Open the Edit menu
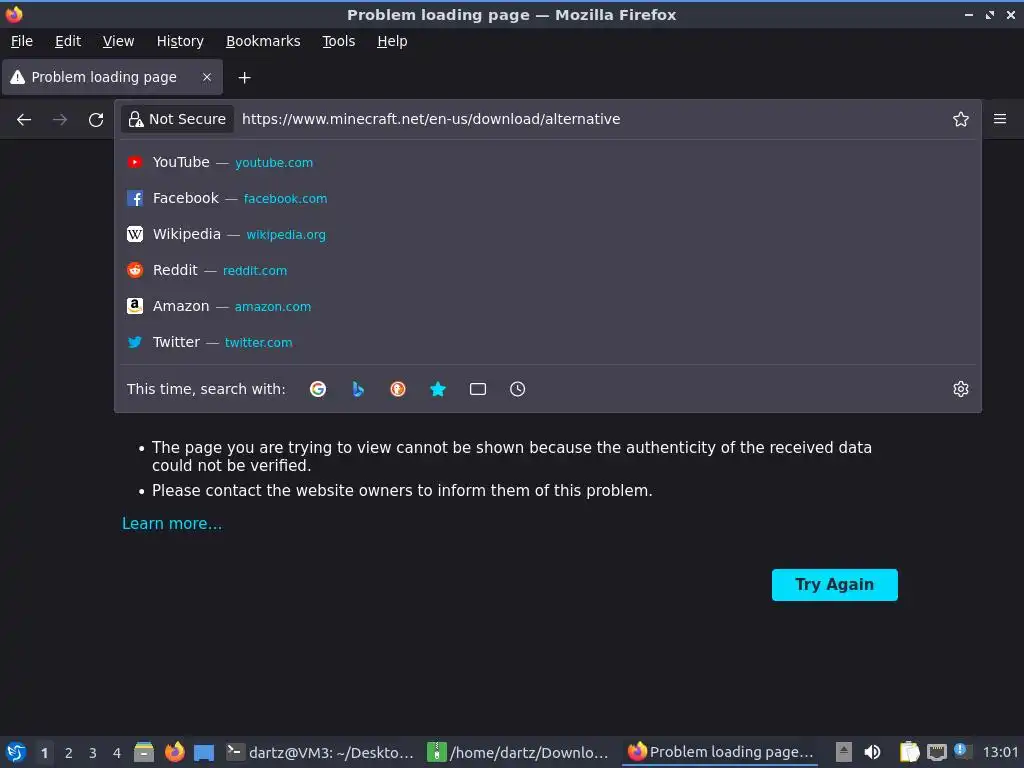Viewport: 1024px width, 768px height. pos(68,41)
